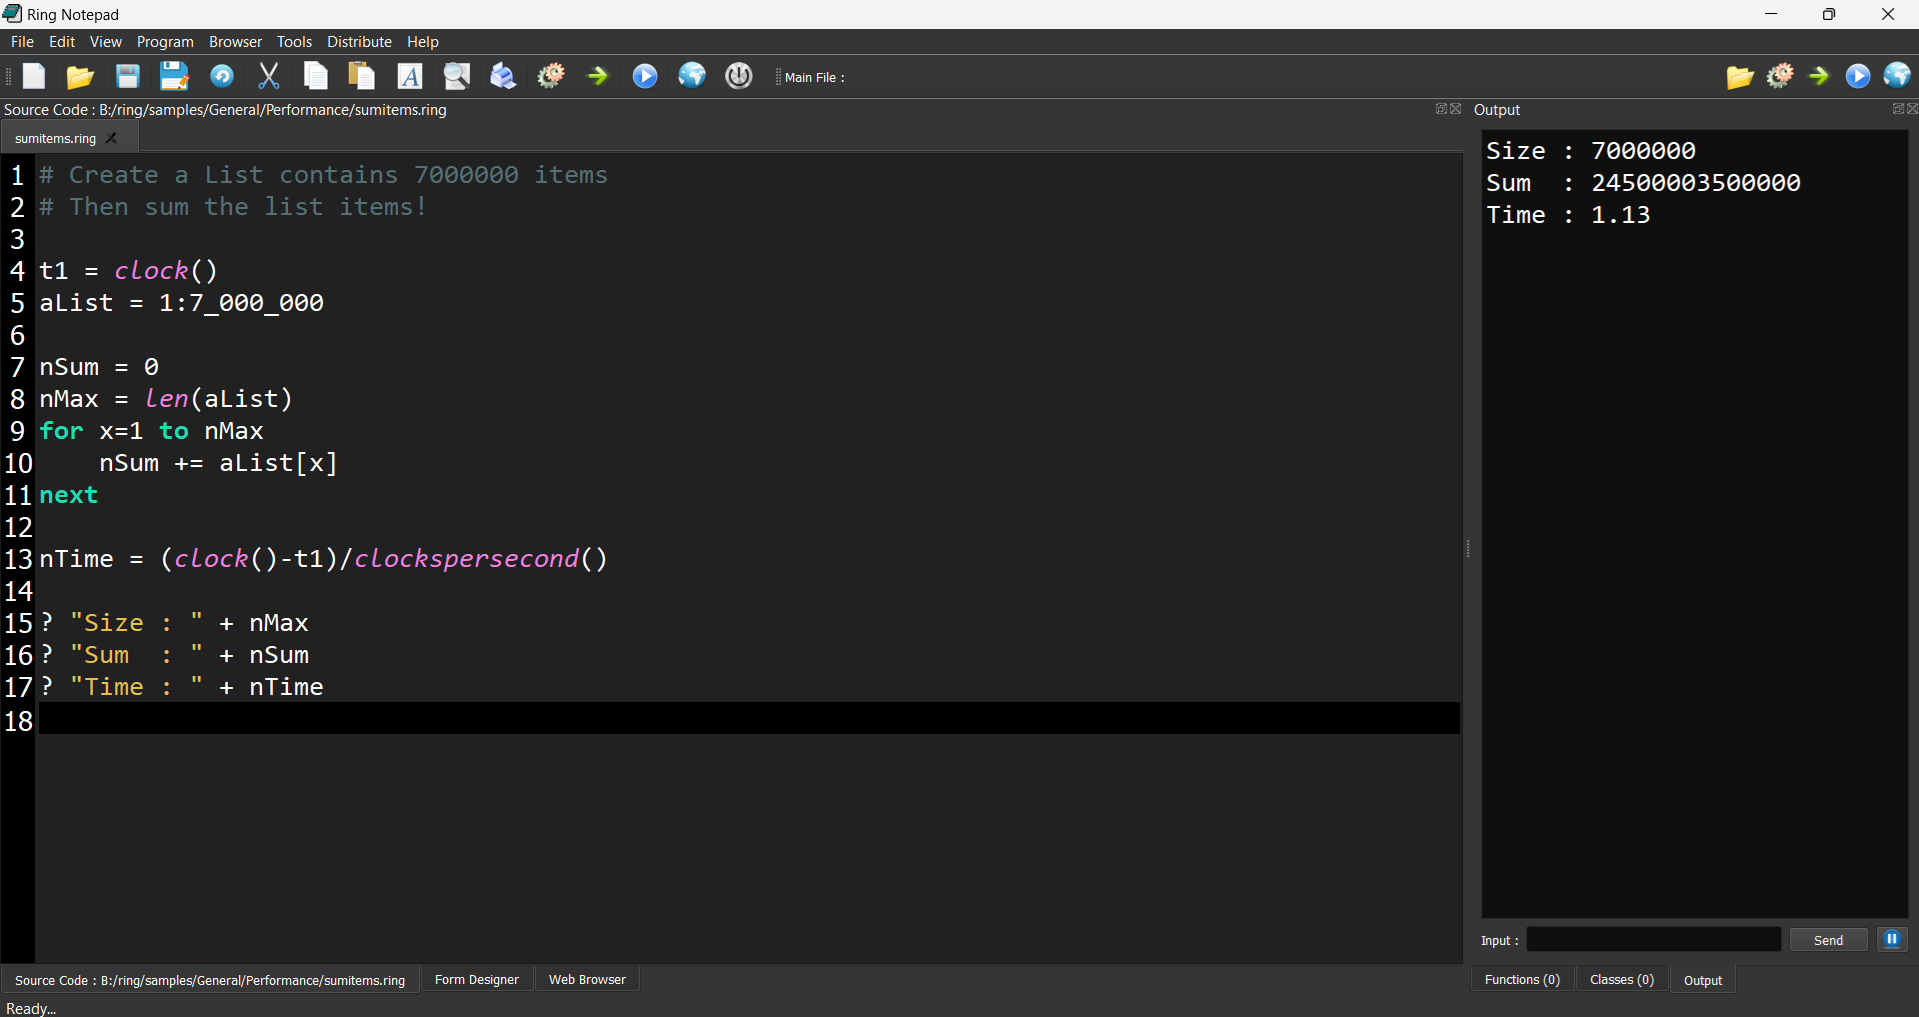Click the Cut scissors icon
This screenshot has height=1017, width=1919.
[269, 76]
